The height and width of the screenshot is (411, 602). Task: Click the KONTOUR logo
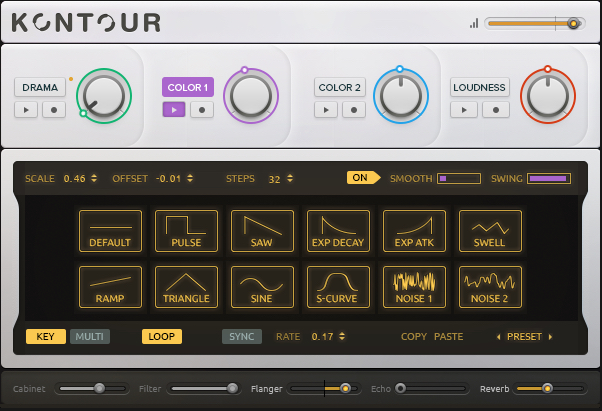point(86,23)
